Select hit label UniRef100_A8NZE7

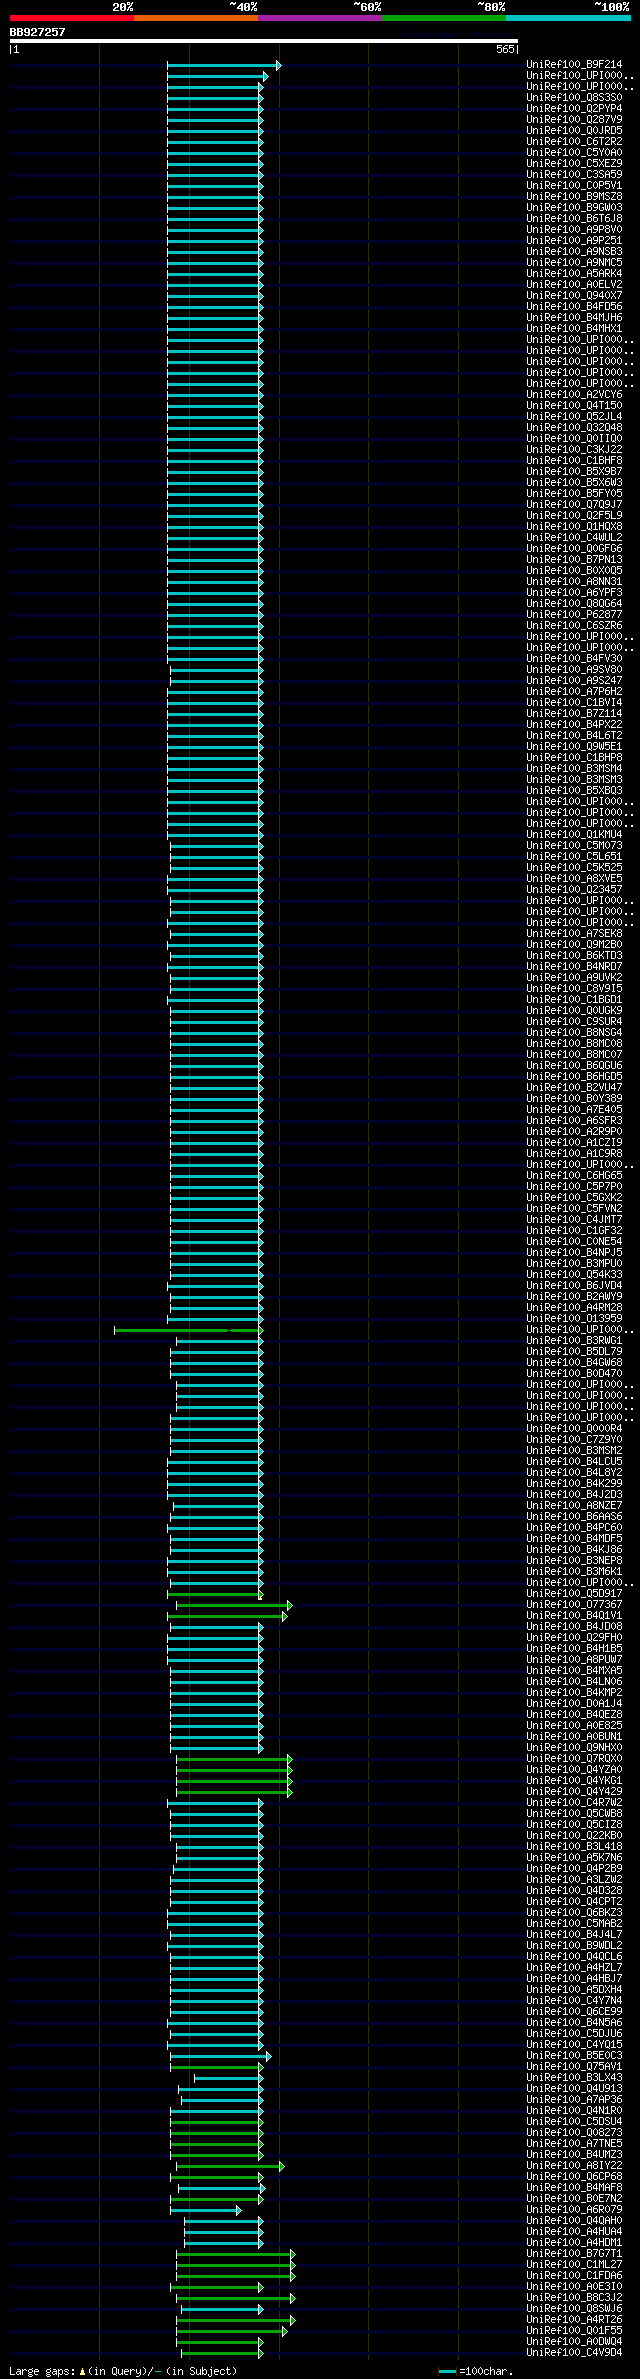574,1506
